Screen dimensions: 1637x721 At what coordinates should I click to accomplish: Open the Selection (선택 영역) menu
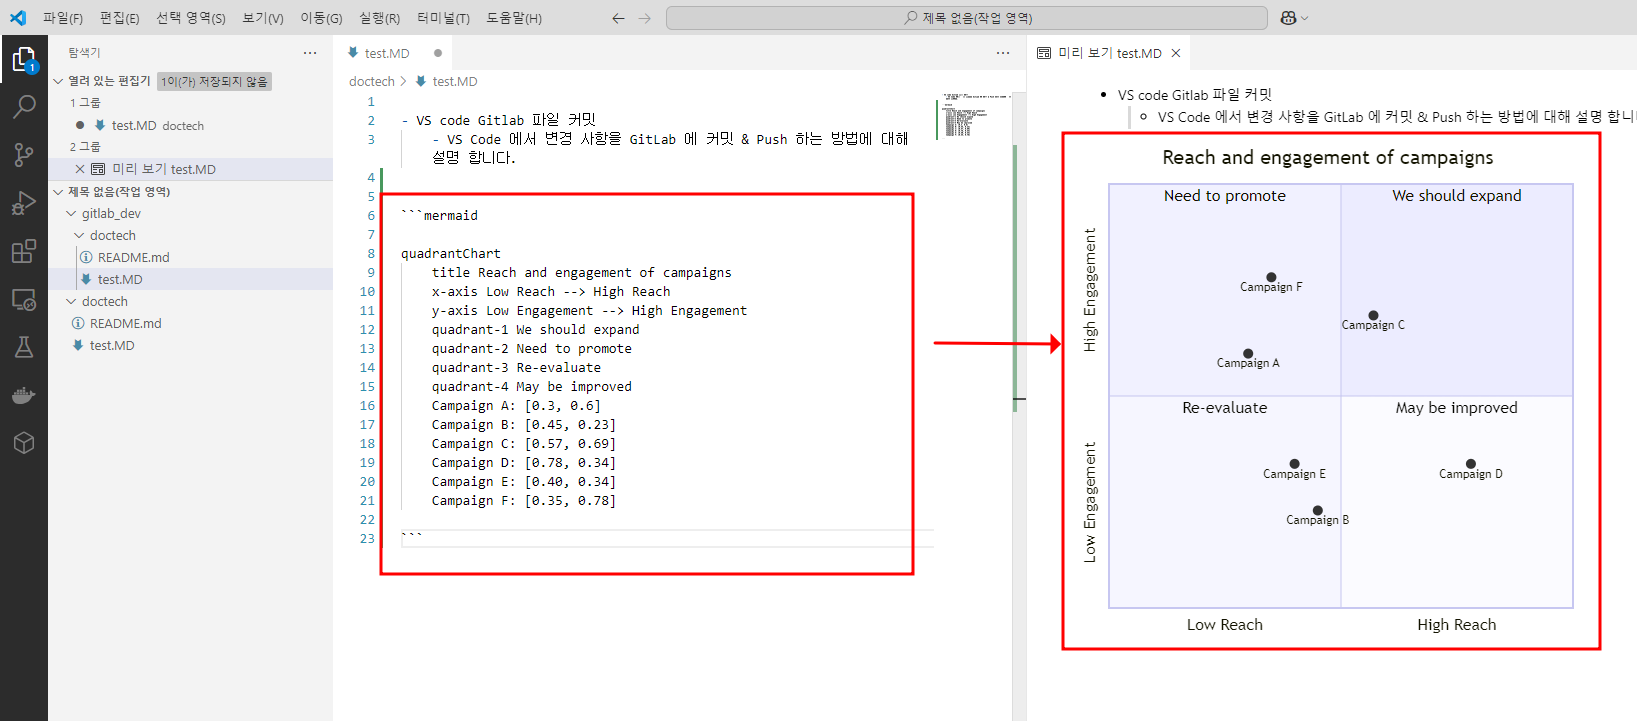click(x=191, y=18)
